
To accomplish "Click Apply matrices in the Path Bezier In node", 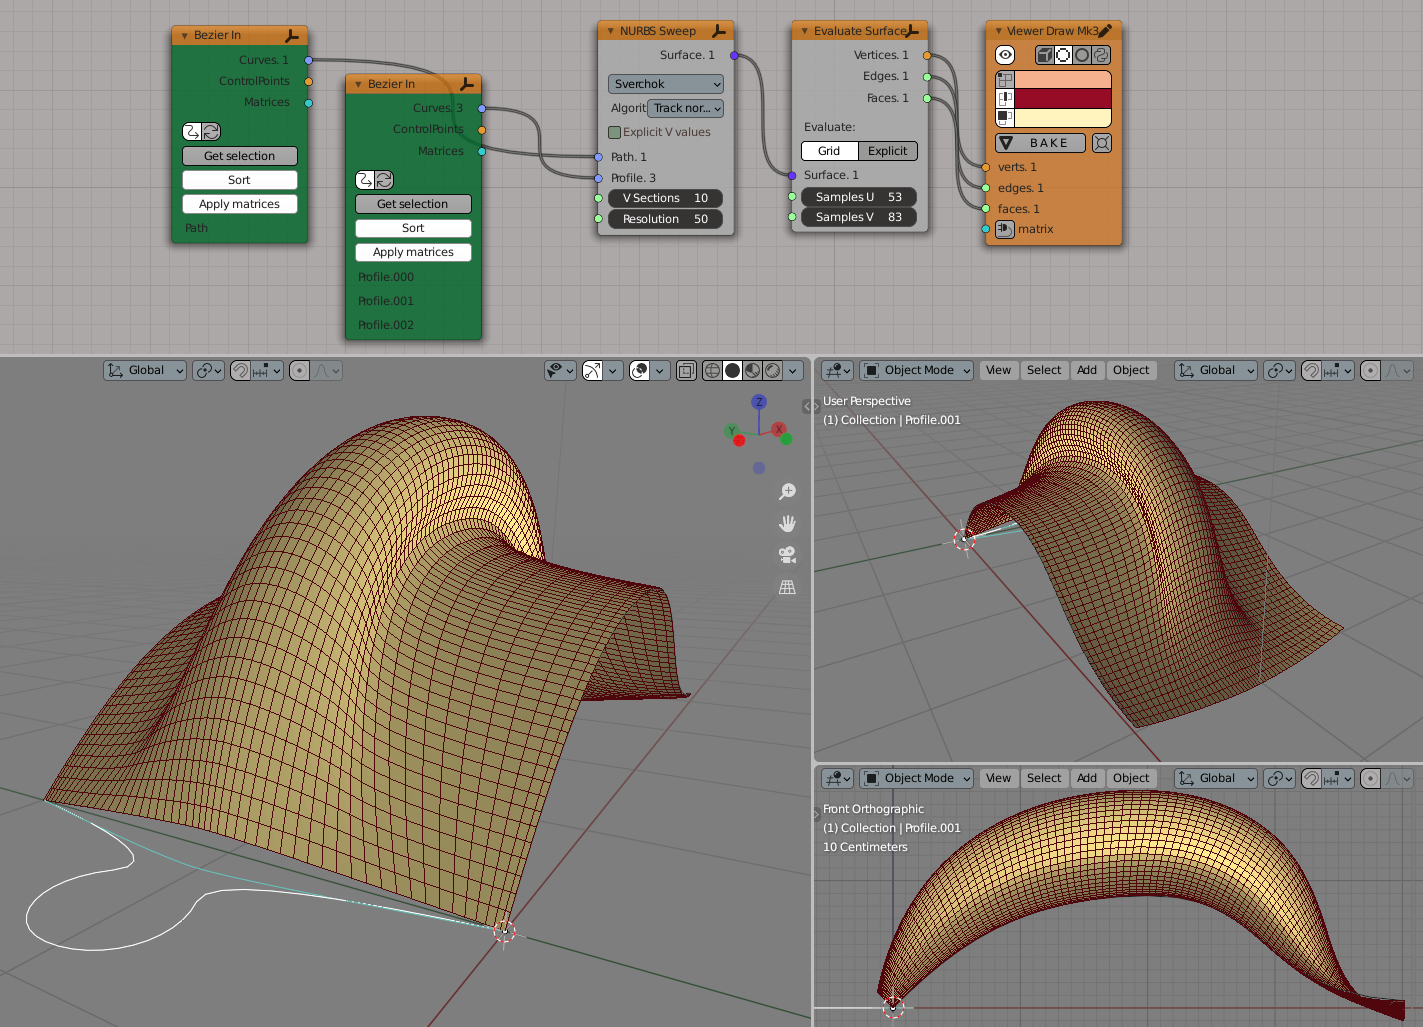I will (240, 204).
